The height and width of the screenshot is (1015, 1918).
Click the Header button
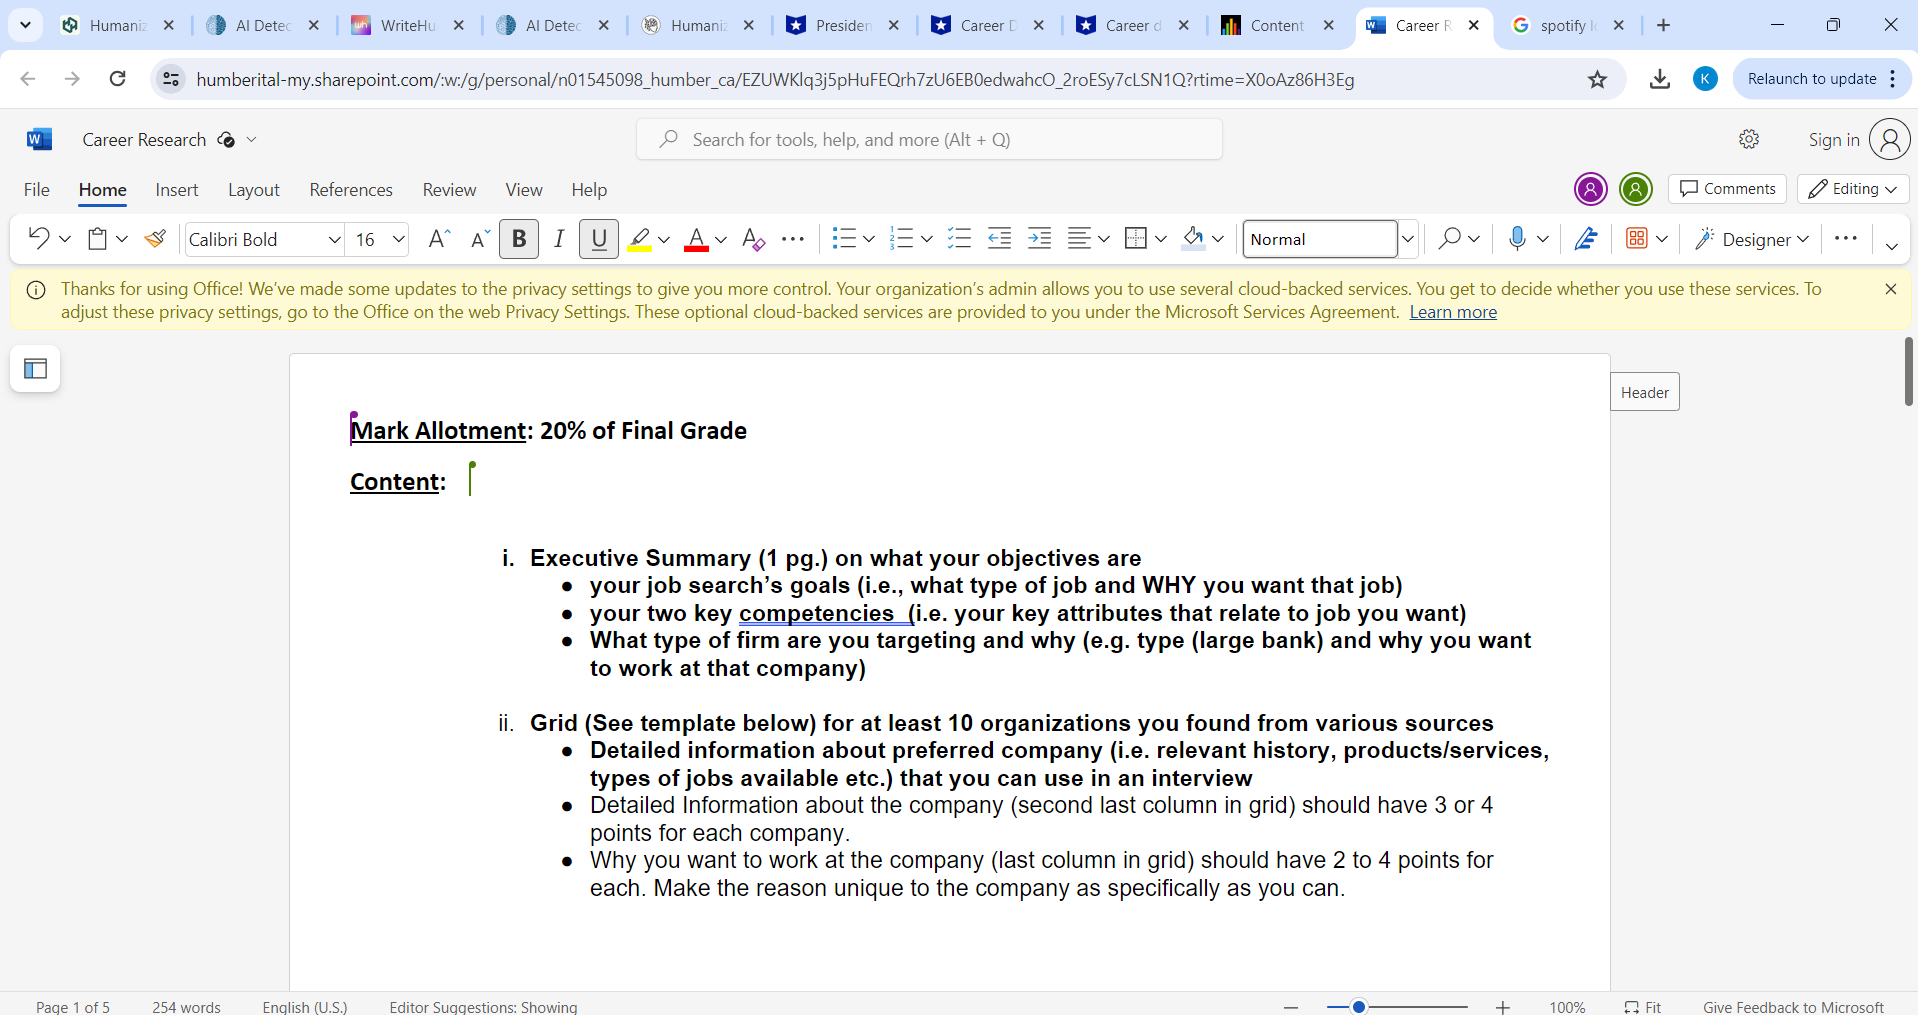click(x=1645, y=393)
